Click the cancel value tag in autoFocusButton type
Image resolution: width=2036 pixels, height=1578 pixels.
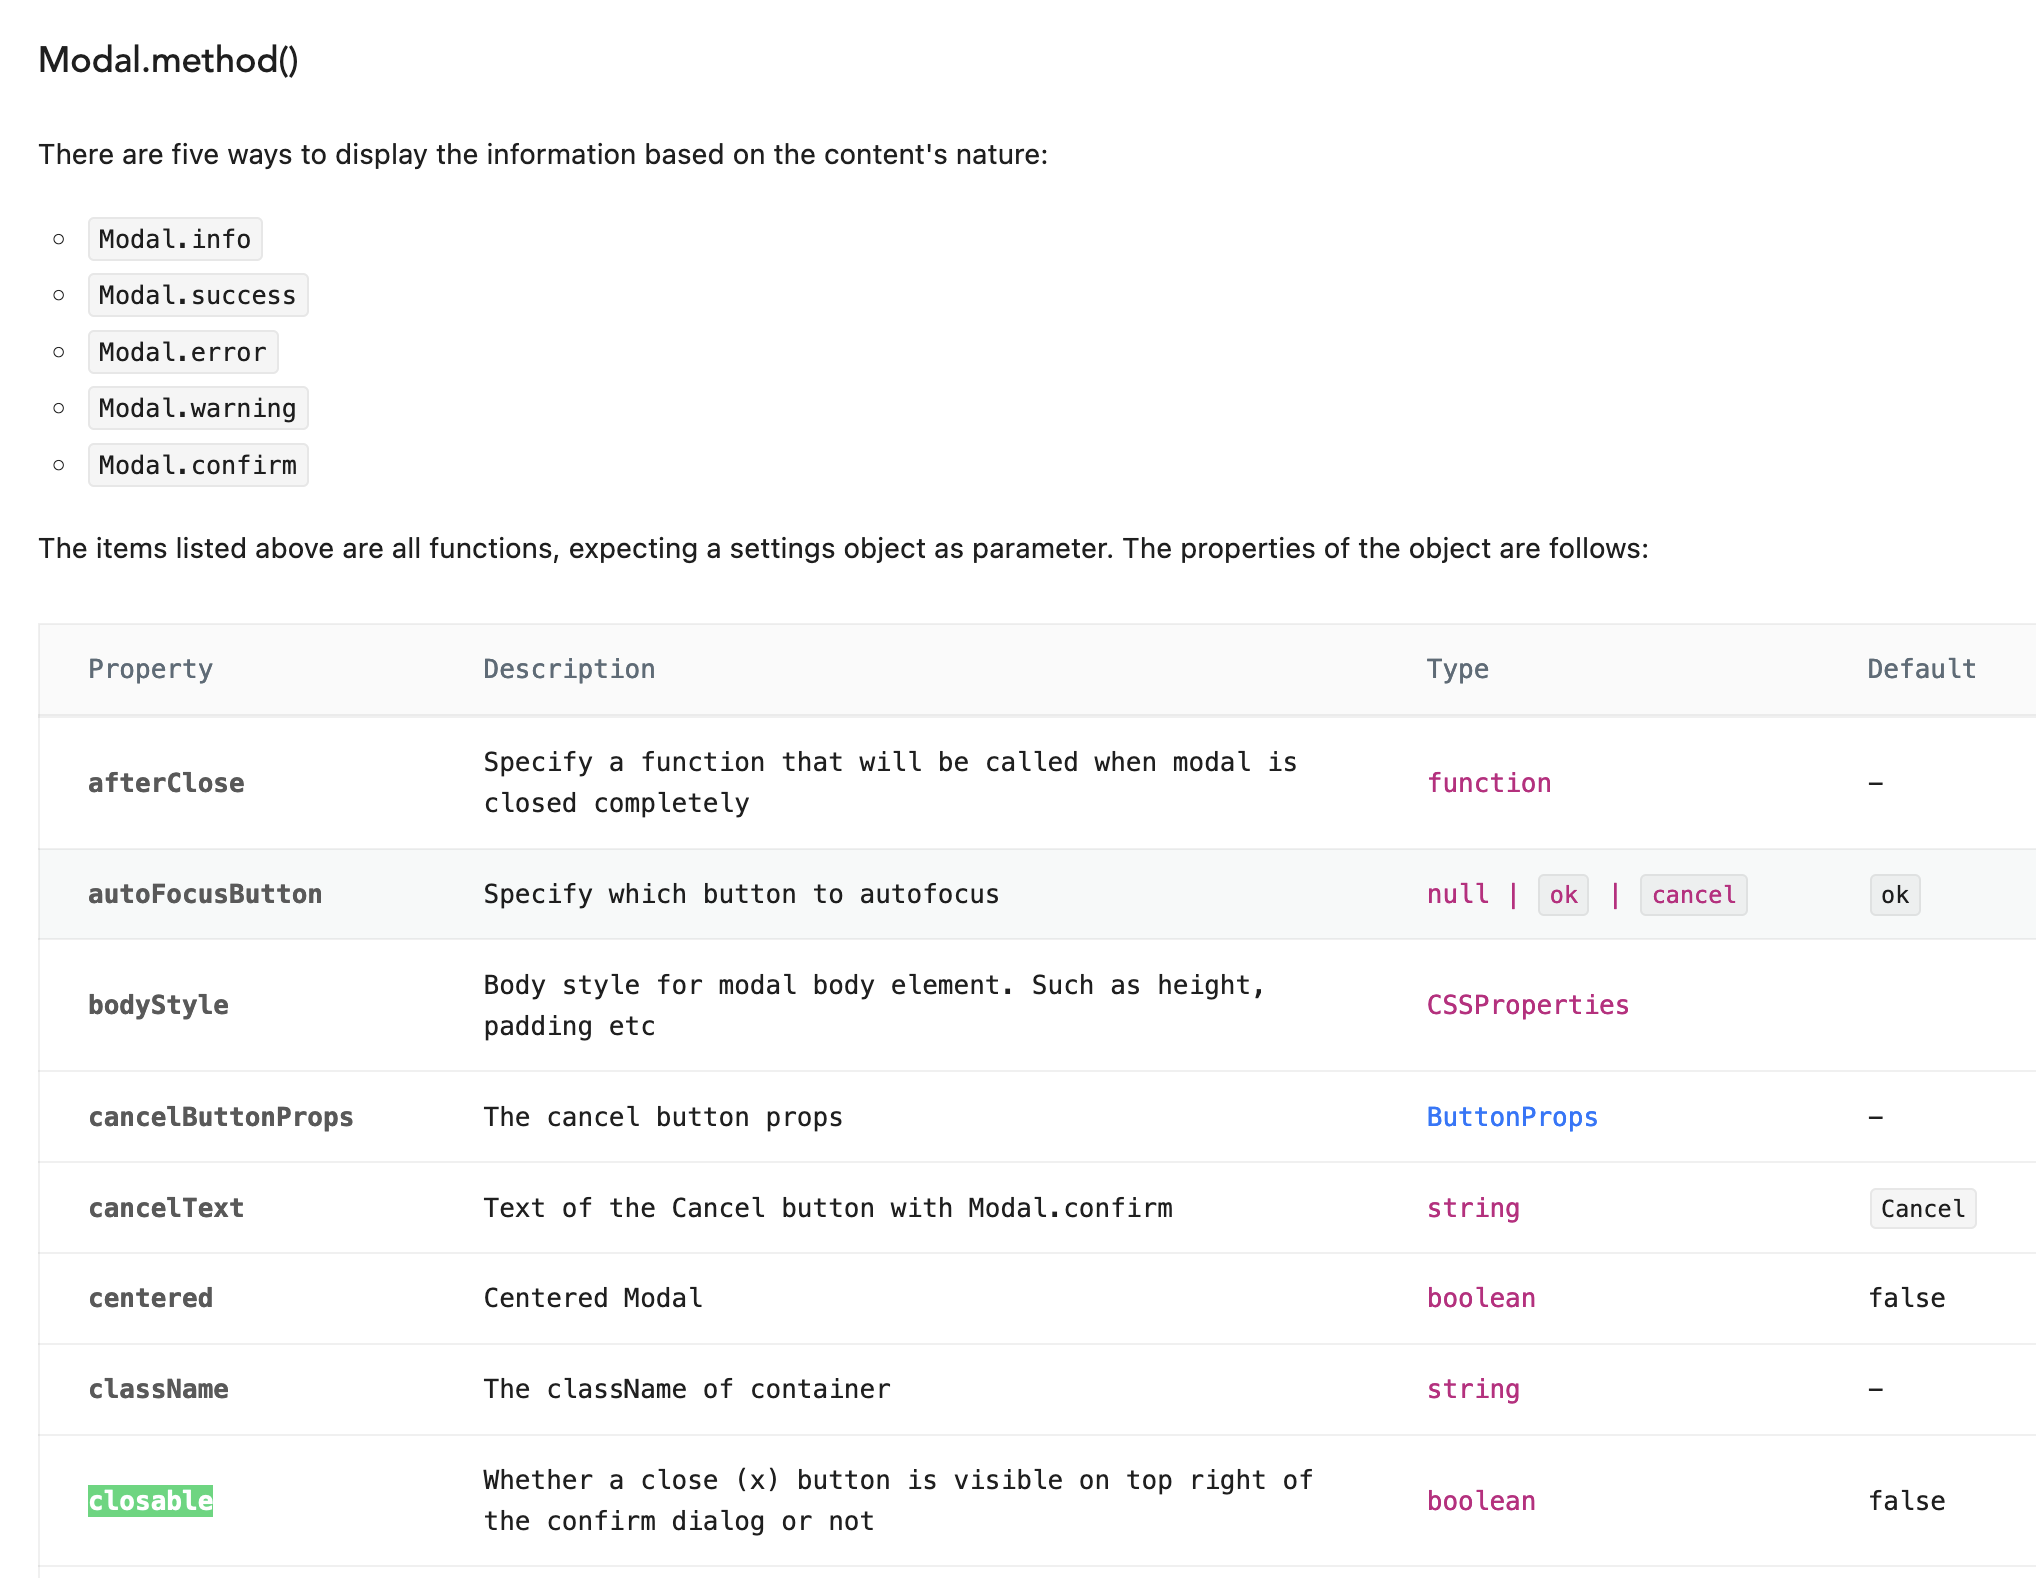click(x=1693, y=894)
